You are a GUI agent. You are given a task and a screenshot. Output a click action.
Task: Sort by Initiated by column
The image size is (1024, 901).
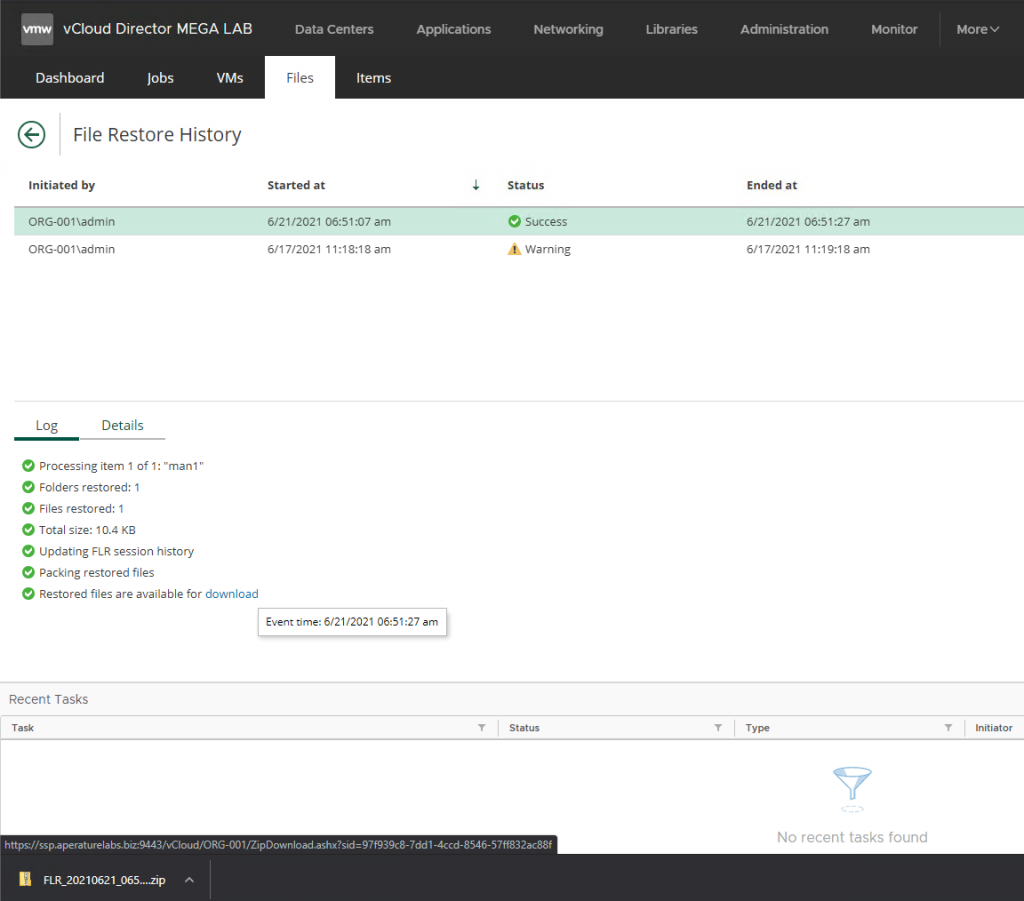click(x=61, y=185)
